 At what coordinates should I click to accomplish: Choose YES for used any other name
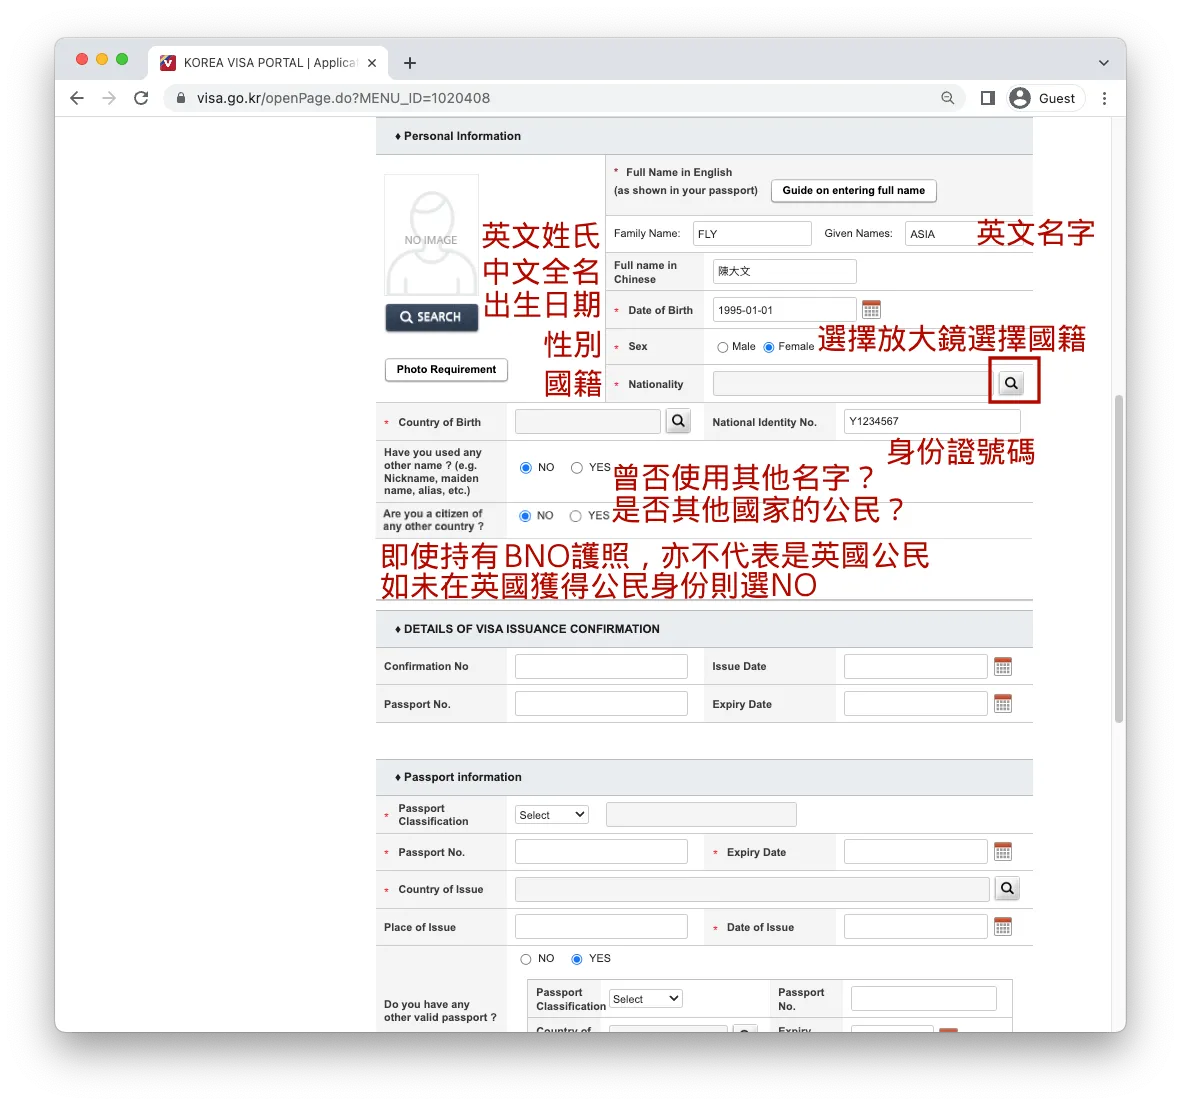[577, 468]
